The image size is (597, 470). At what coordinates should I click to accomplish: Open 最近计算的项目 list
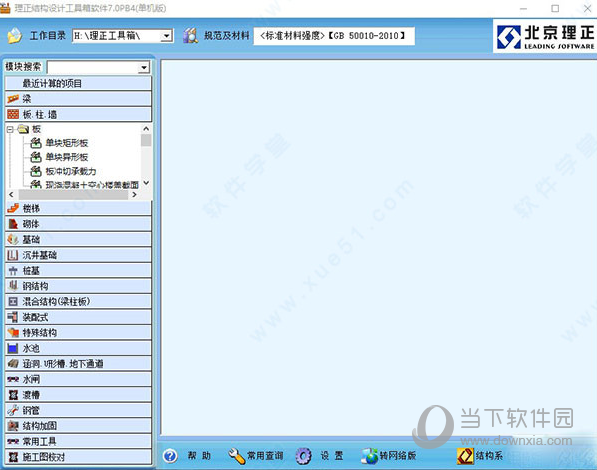[x=78, y=83]
